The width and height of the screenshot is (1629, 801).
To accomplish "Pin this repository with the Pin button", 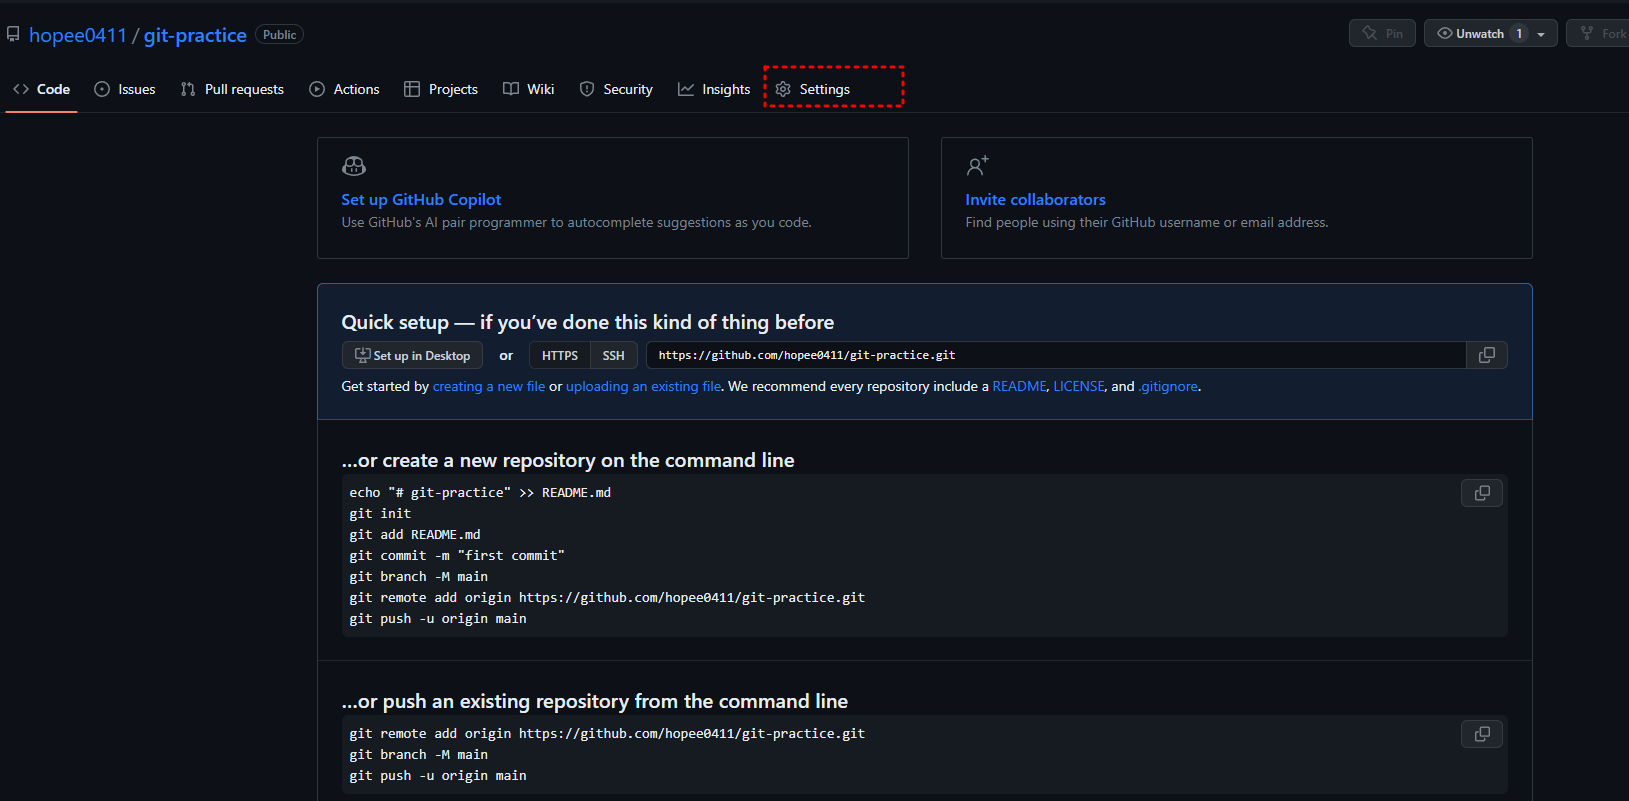I will [1382, 34].
